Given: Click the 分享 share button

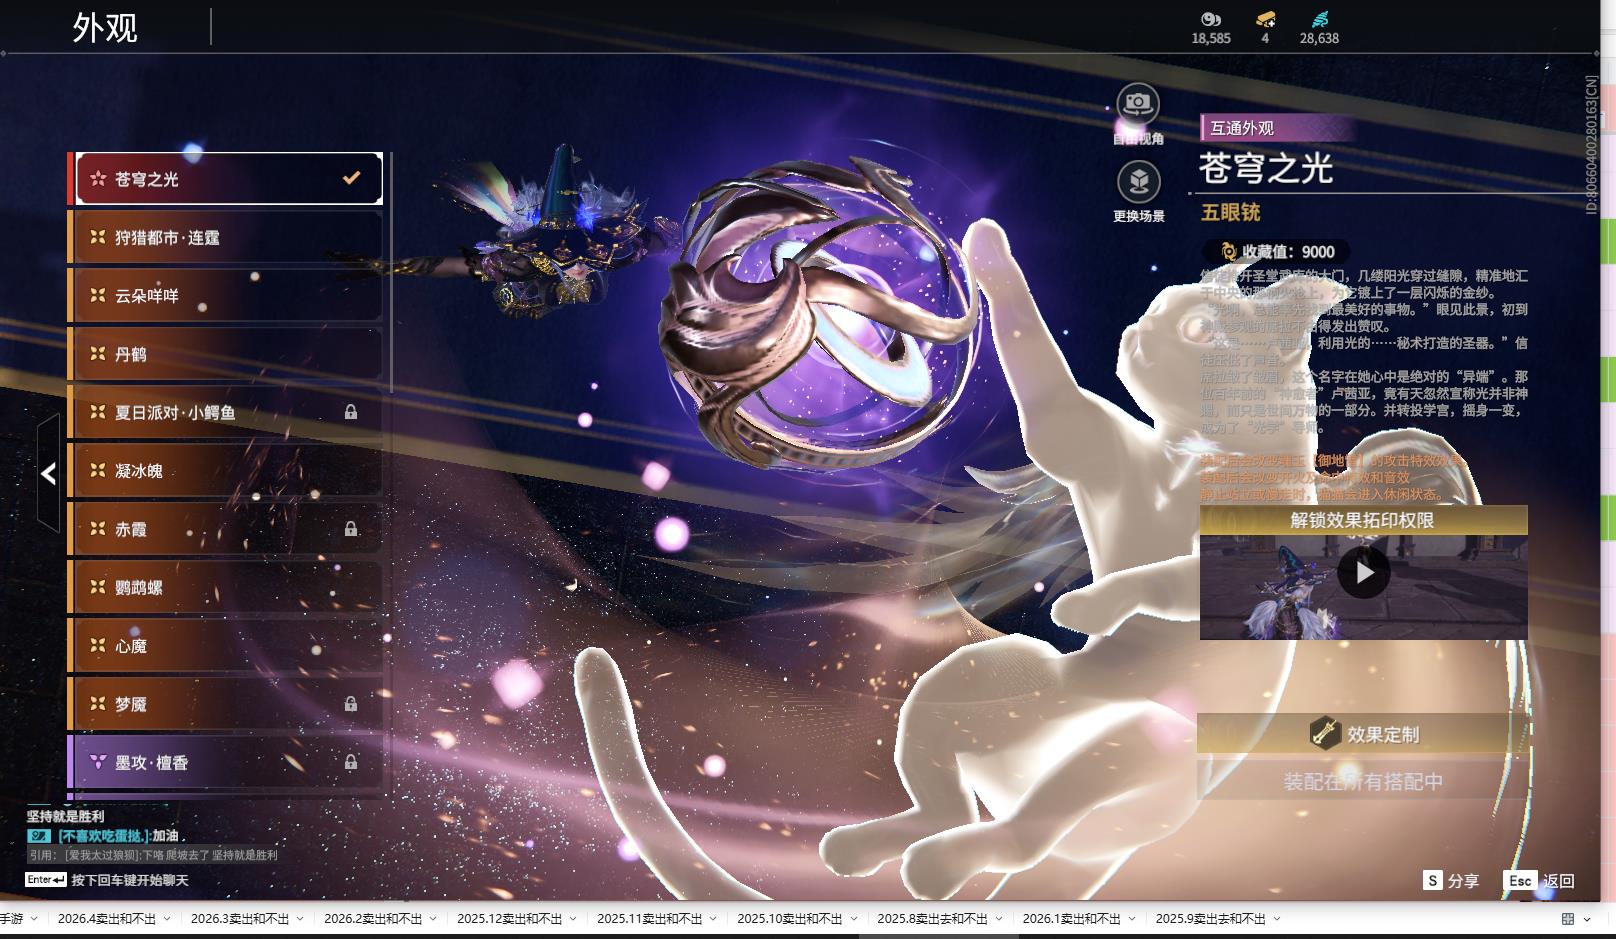Looking at the screenshot, I should [1452, 880].
